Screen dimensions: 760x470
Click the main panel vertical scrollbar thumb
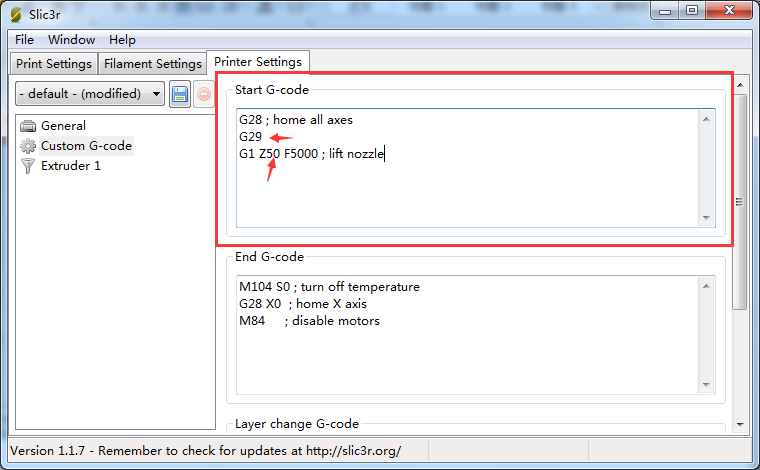(x=740, y=202)
